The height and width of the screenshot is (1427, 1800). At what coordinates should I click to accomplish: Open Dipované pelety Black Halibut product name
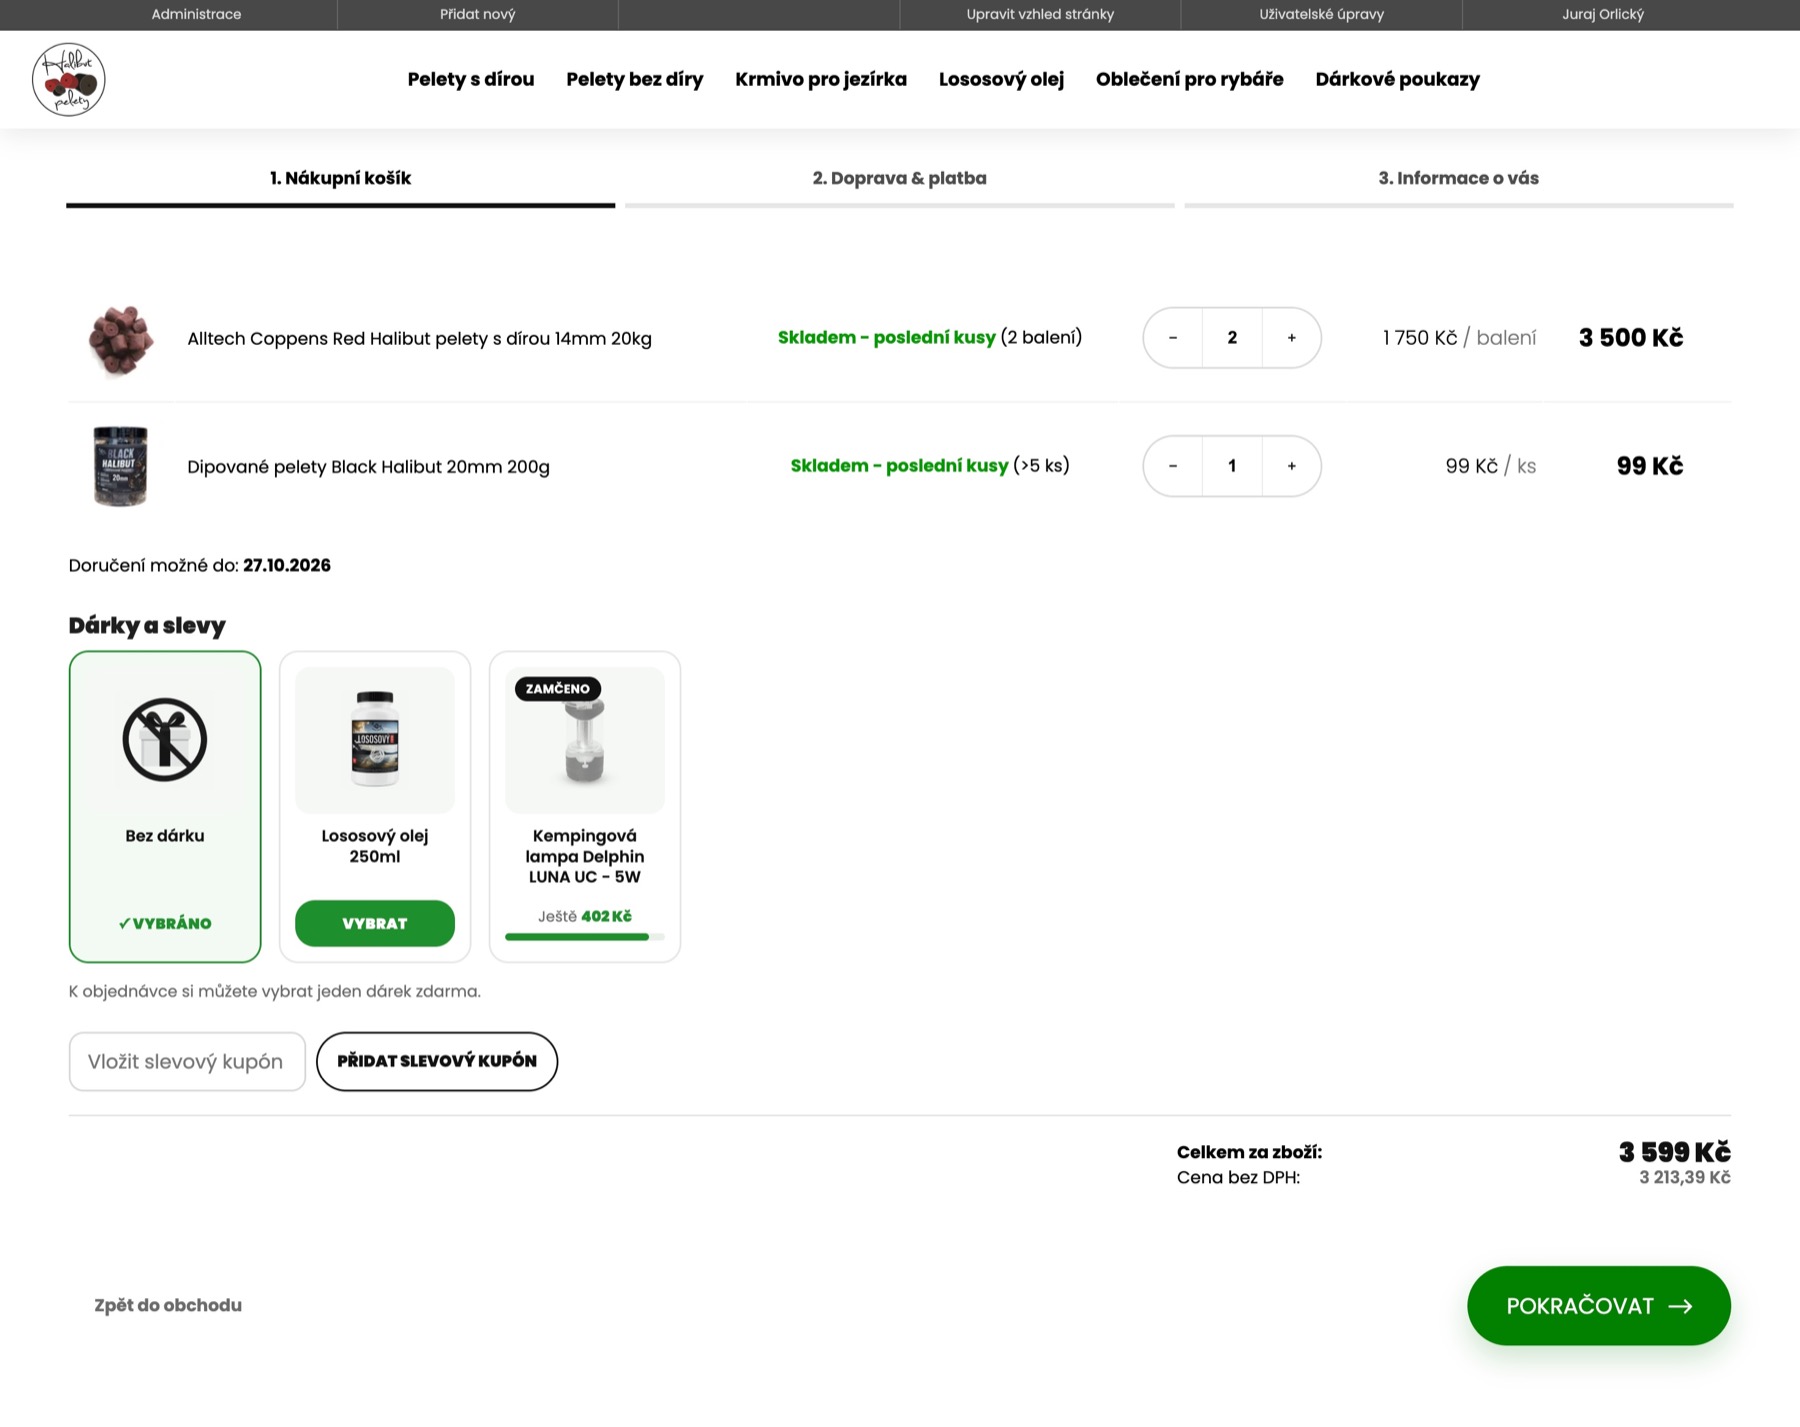tap(368, 466)
